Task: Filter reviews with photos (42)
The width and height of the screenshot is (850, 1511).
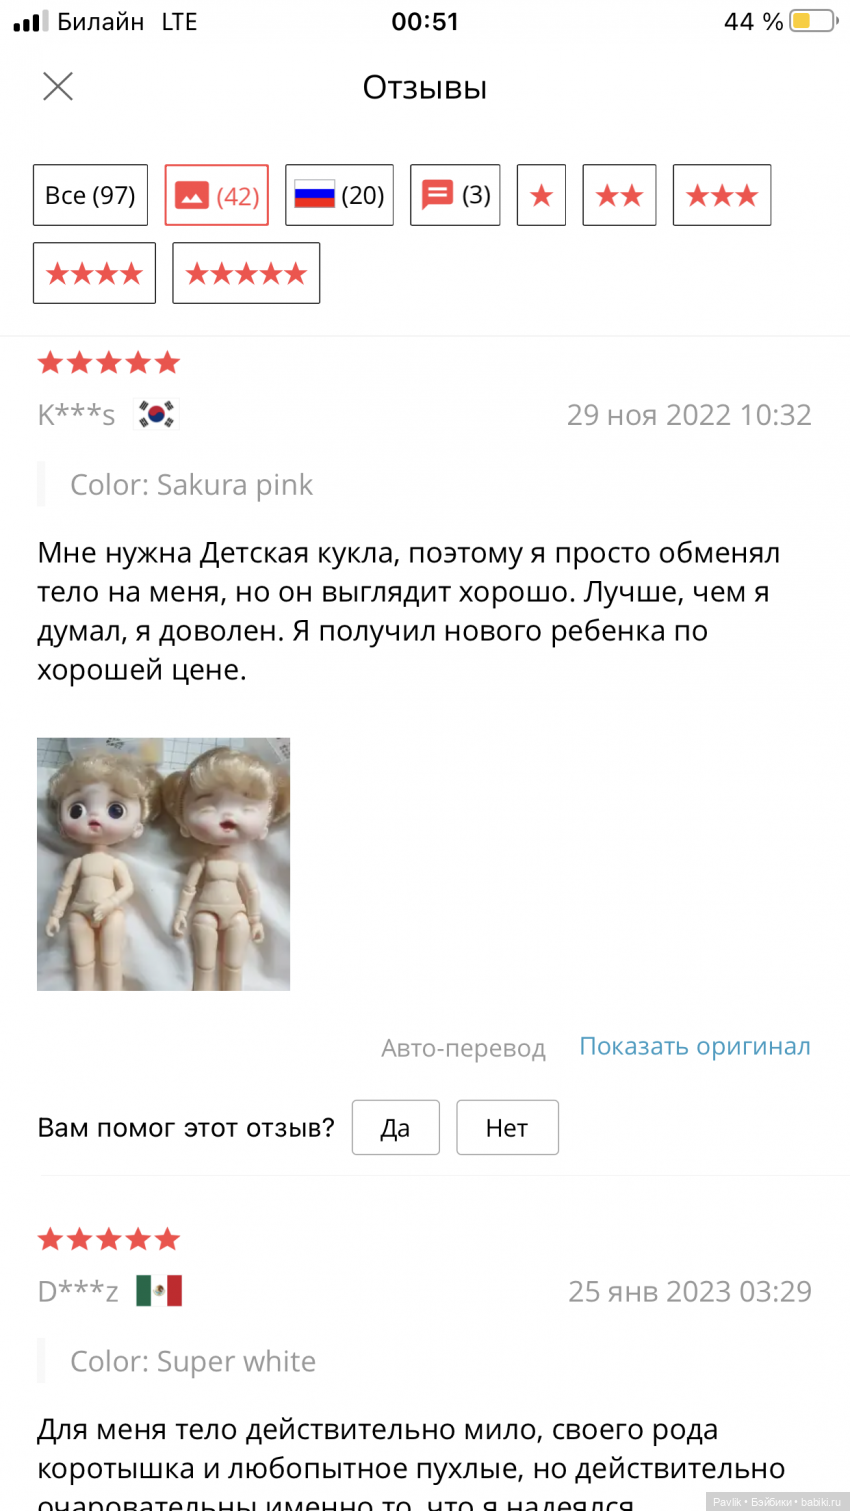Action: point(217,195)
